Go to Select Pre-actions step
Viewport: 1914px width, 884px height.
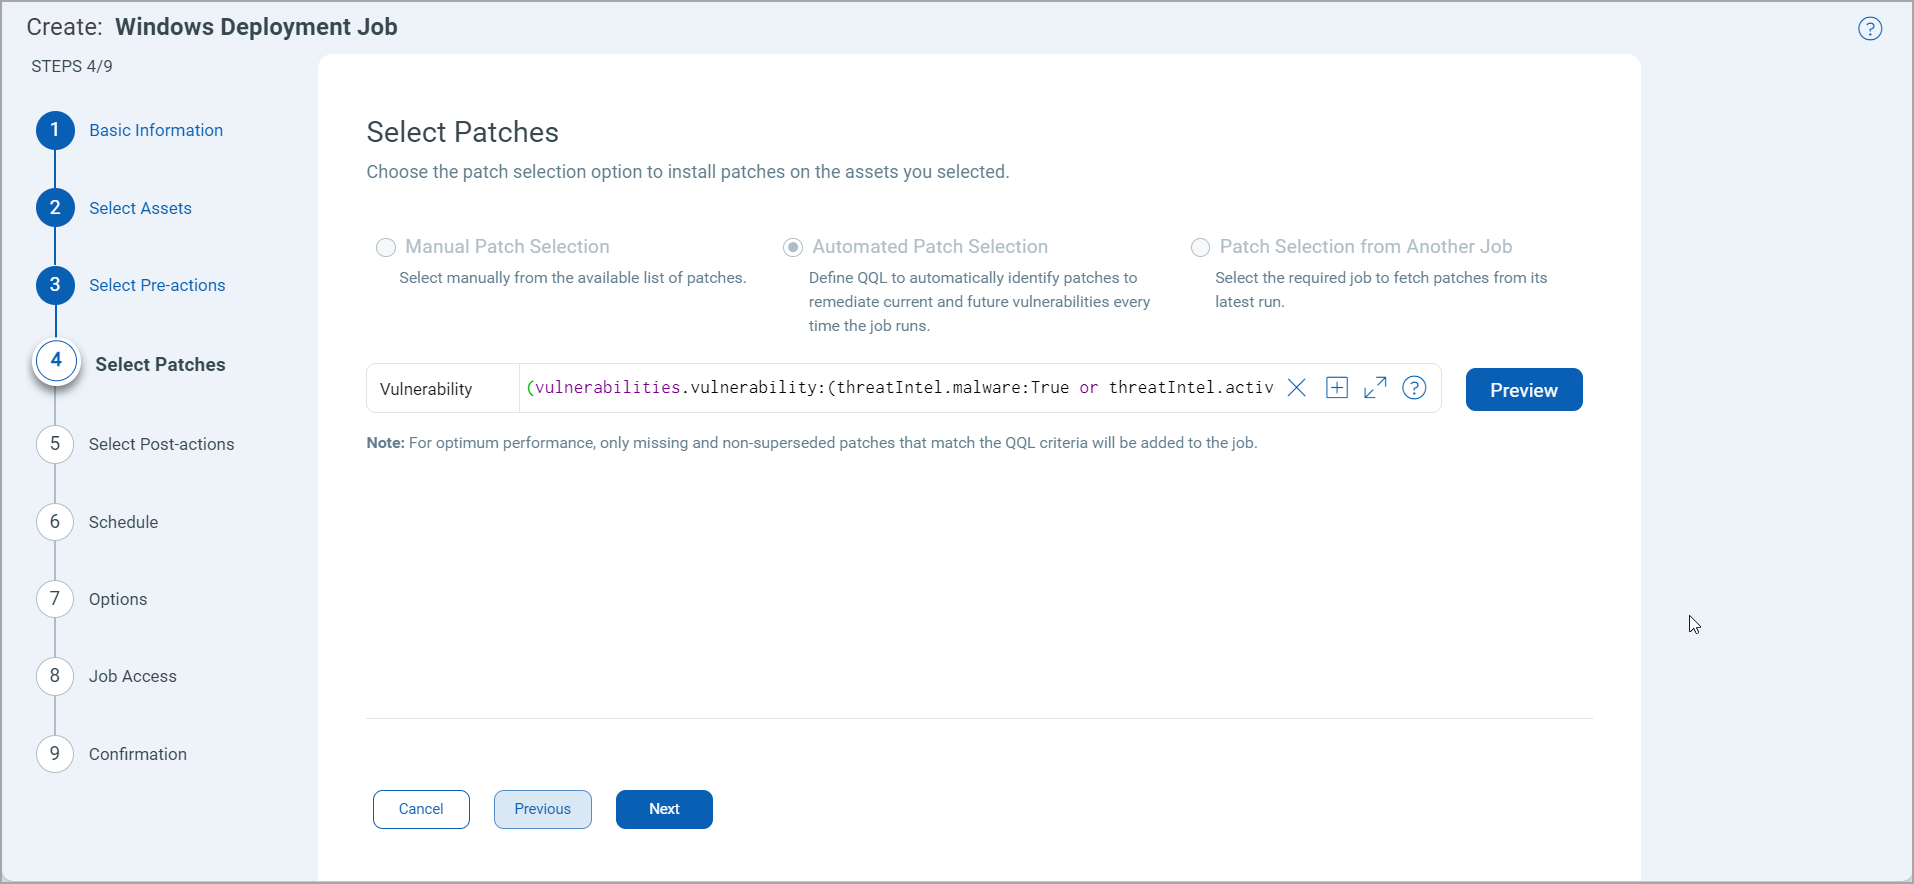(x=157, y=285)
